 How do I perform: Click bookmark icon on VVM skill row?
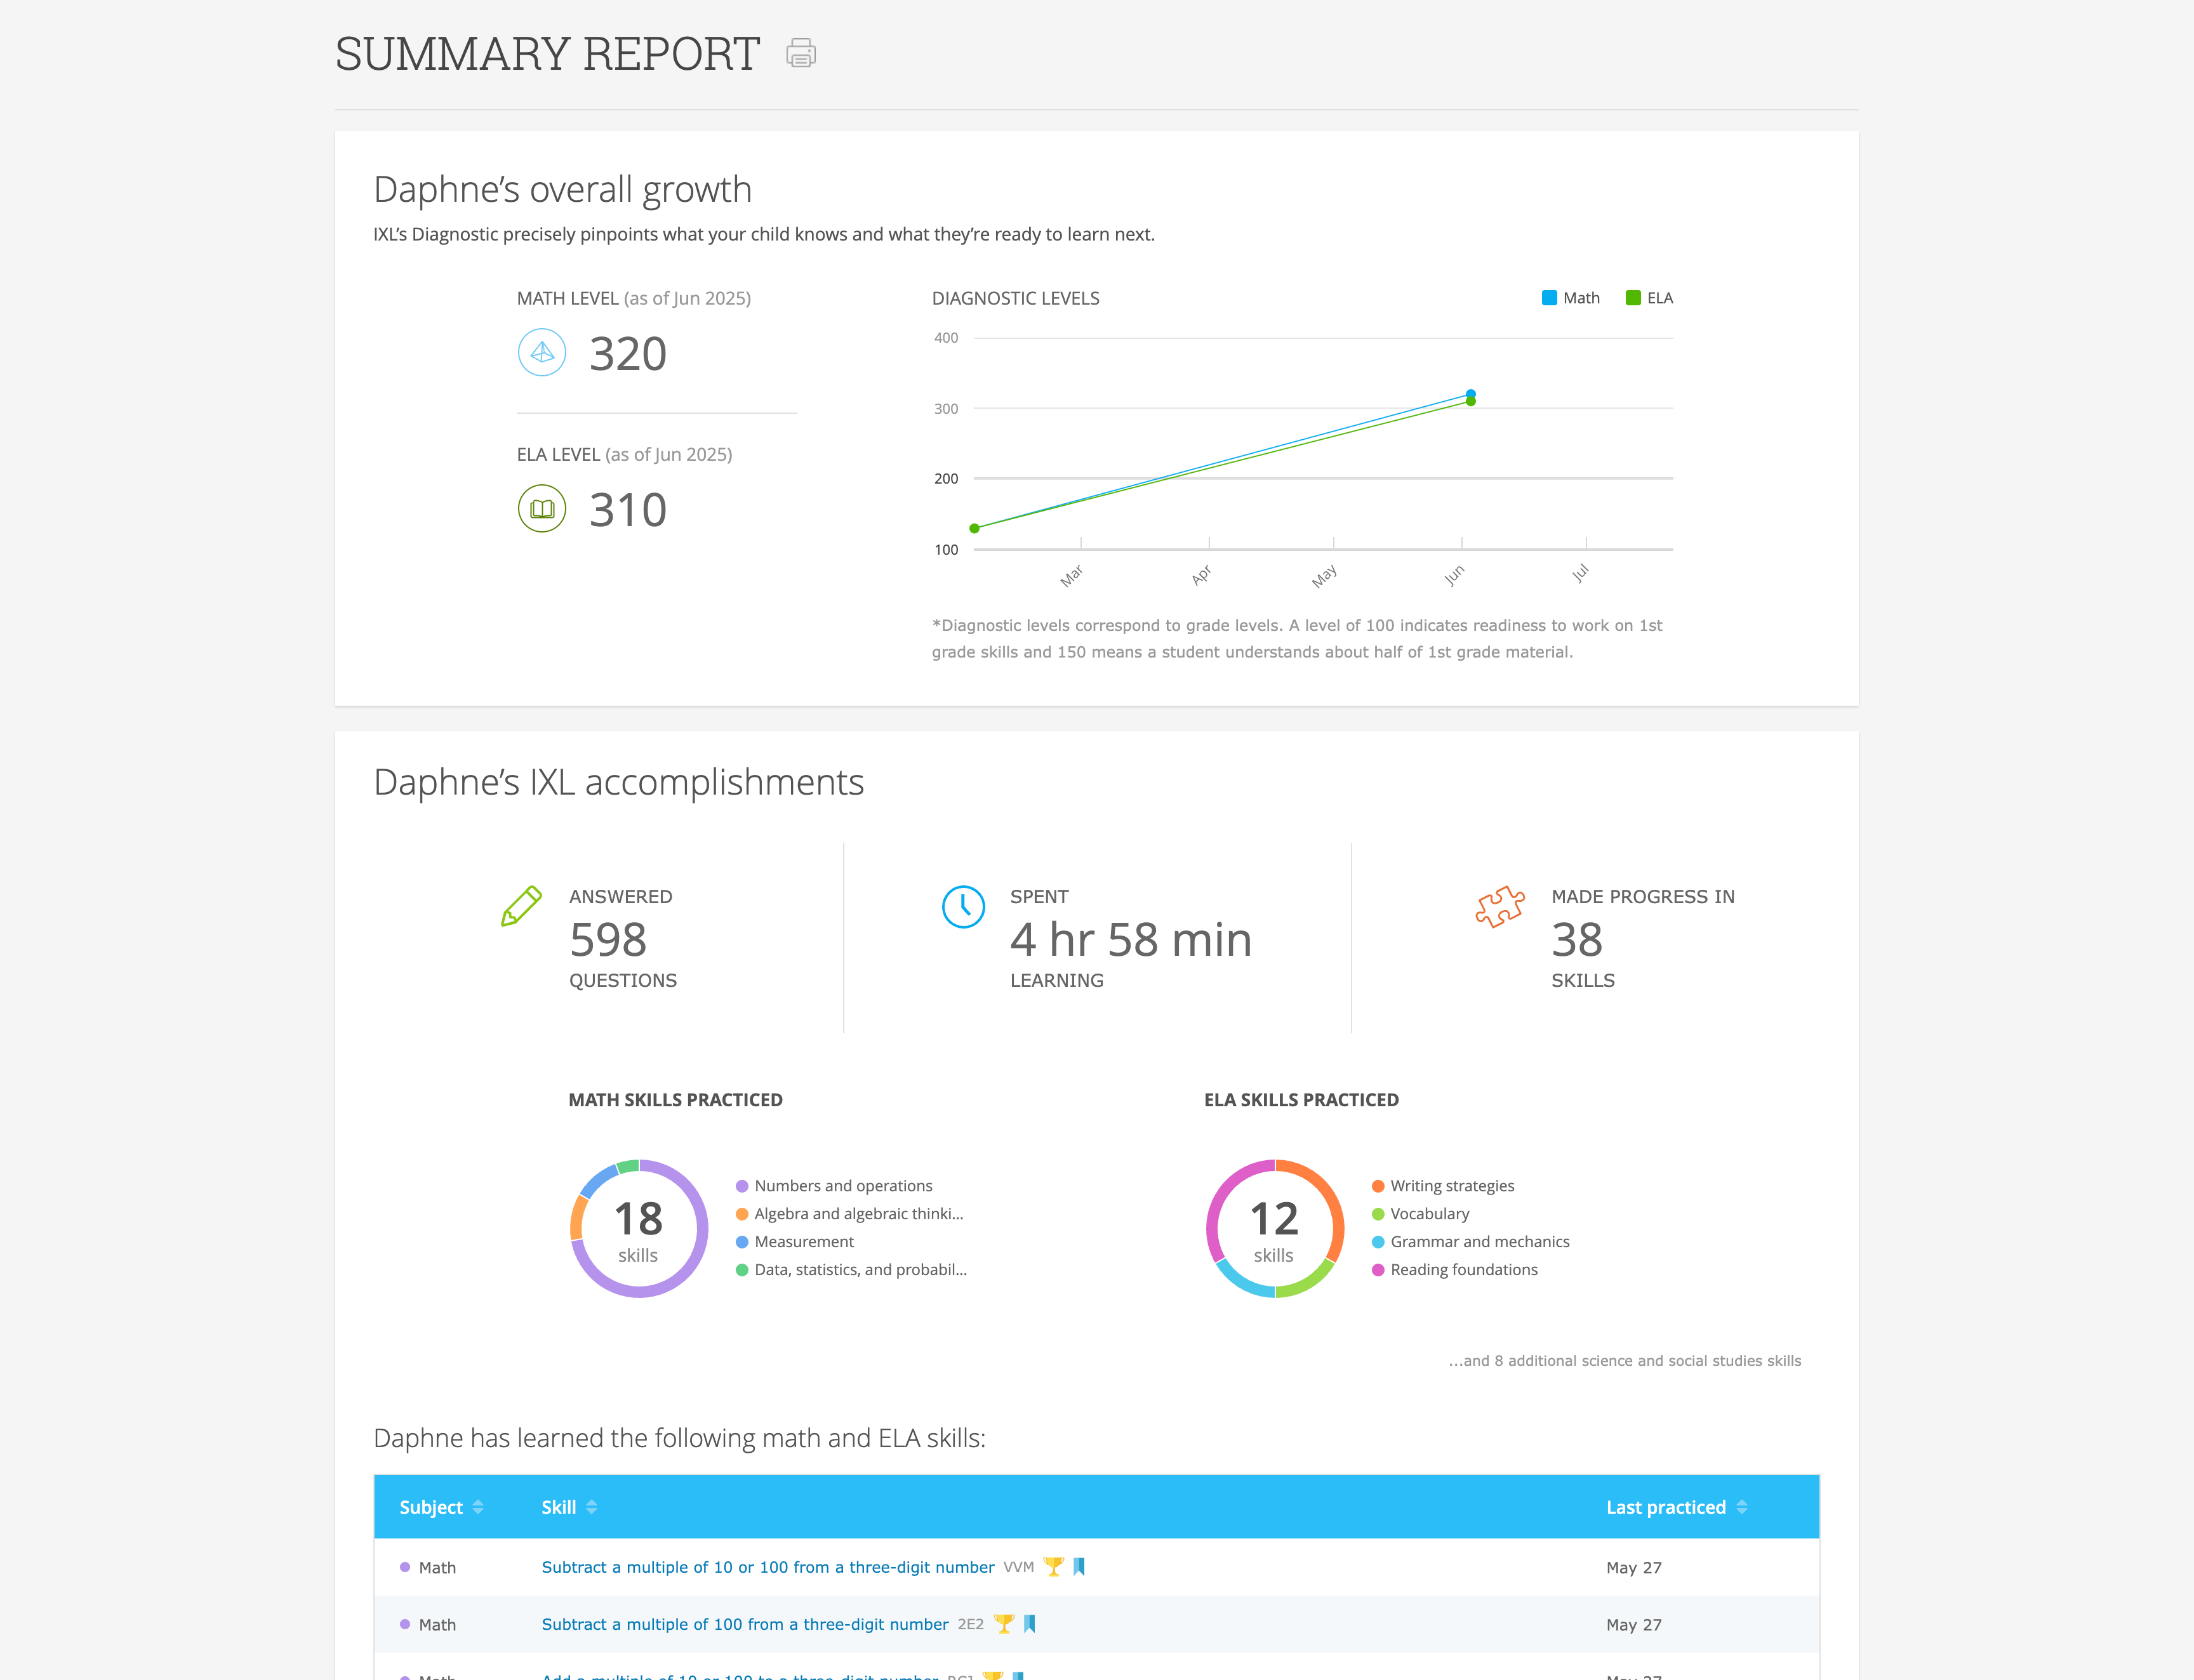tap(1079, 1567)
